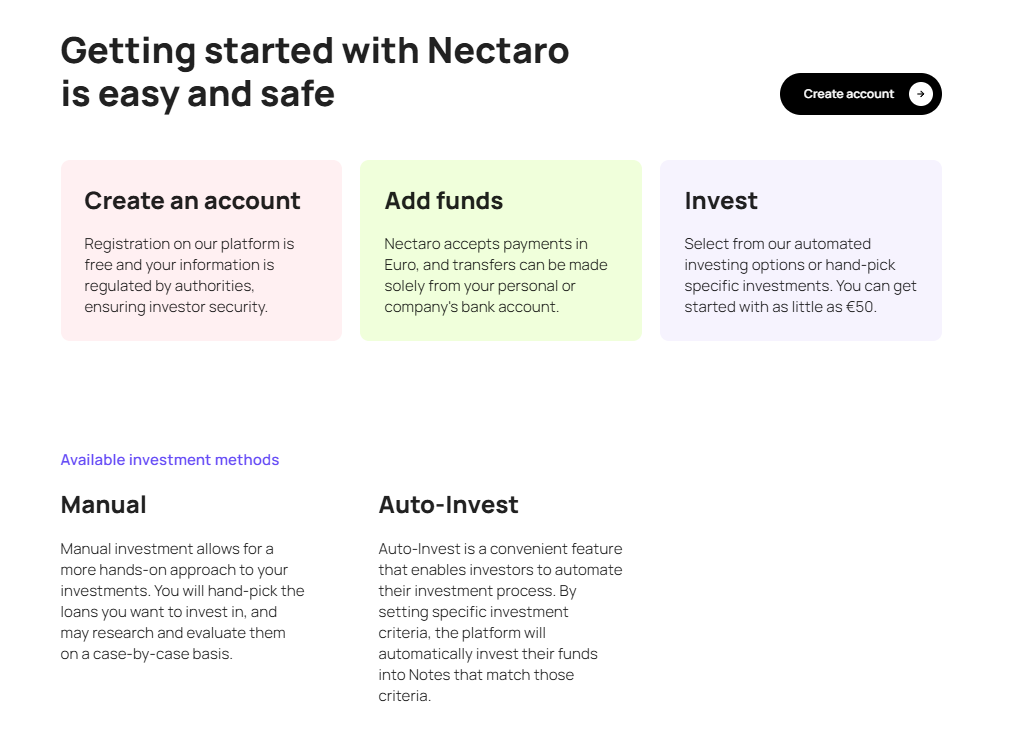The height and width of the screenshot is (756, 1027).
Task: Select the 'Manual' heading
Action: click(103, 505)
